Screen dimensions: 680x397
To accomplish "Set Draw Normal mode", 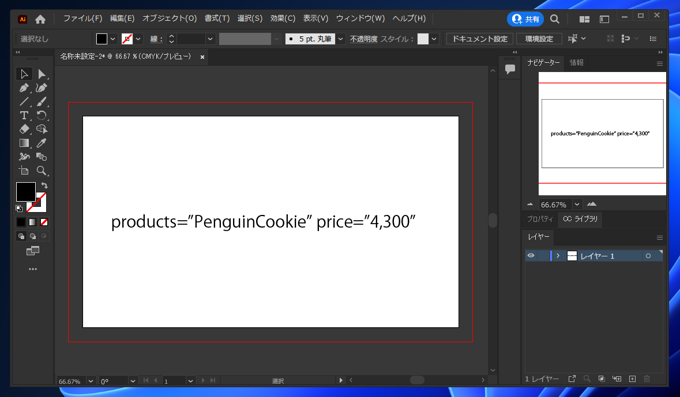I will pyautogui.click(x=21, y=236).
